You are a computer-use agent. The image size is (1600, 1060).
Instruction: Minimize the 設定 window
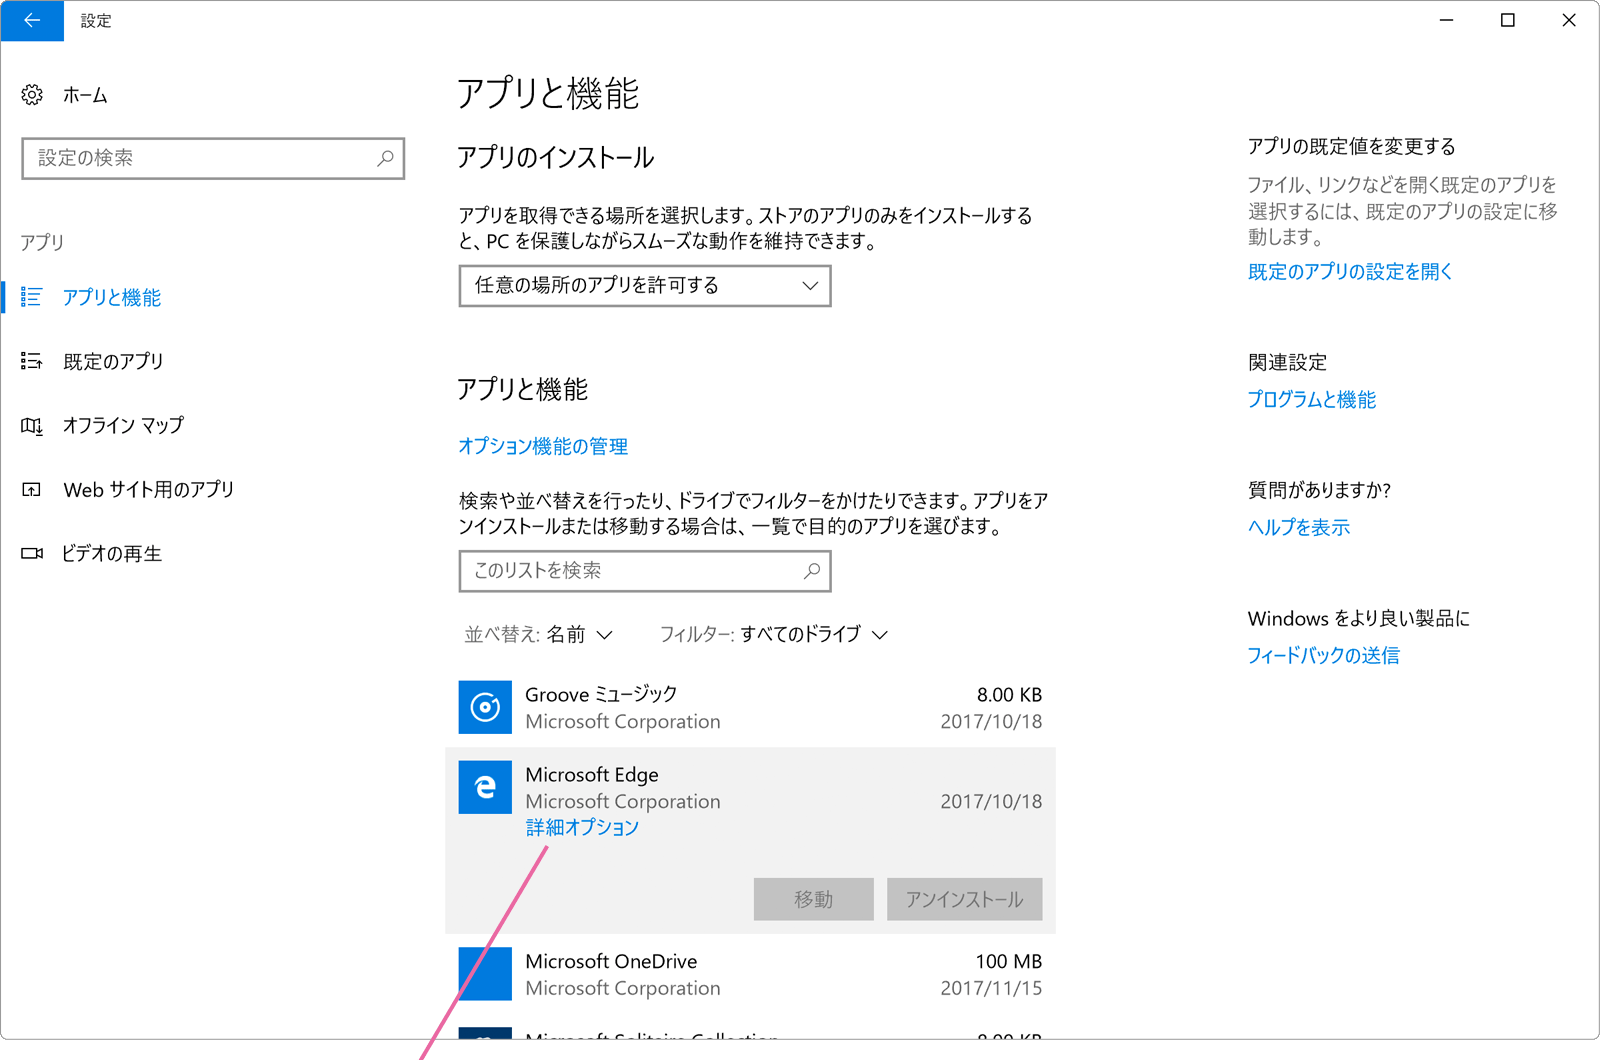pos(1446,20)
